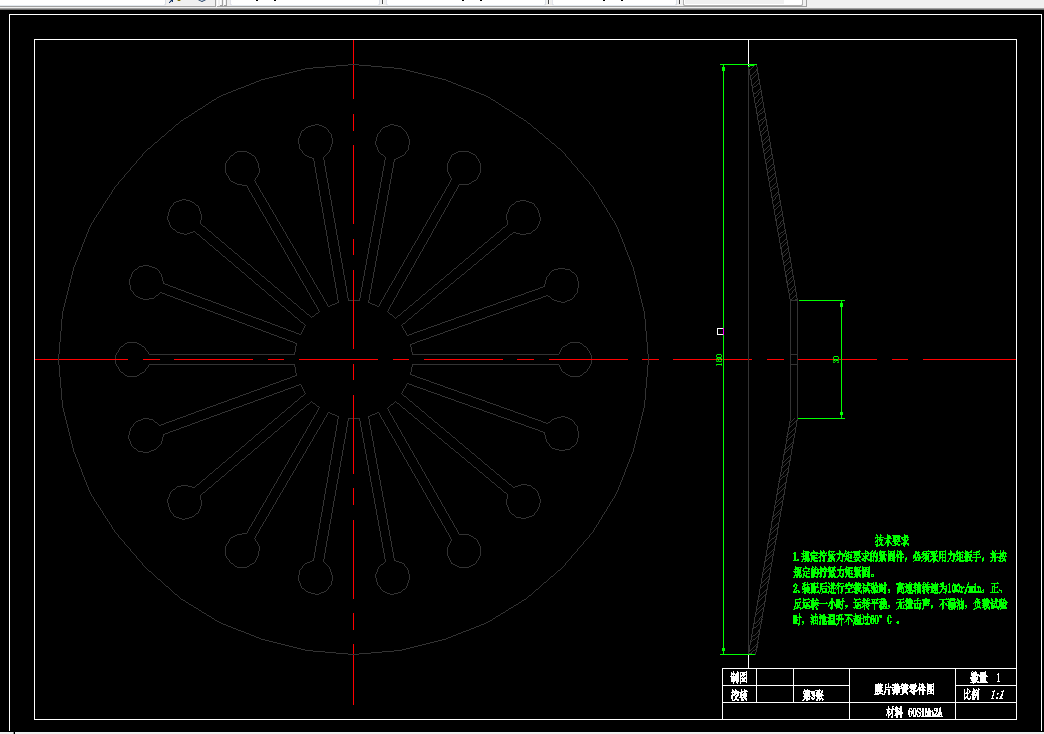Image resolution: width=1044 pixels, height=734 pixels.
Task: Click the 比例 label in title block
Action: (x=971, y=695)
